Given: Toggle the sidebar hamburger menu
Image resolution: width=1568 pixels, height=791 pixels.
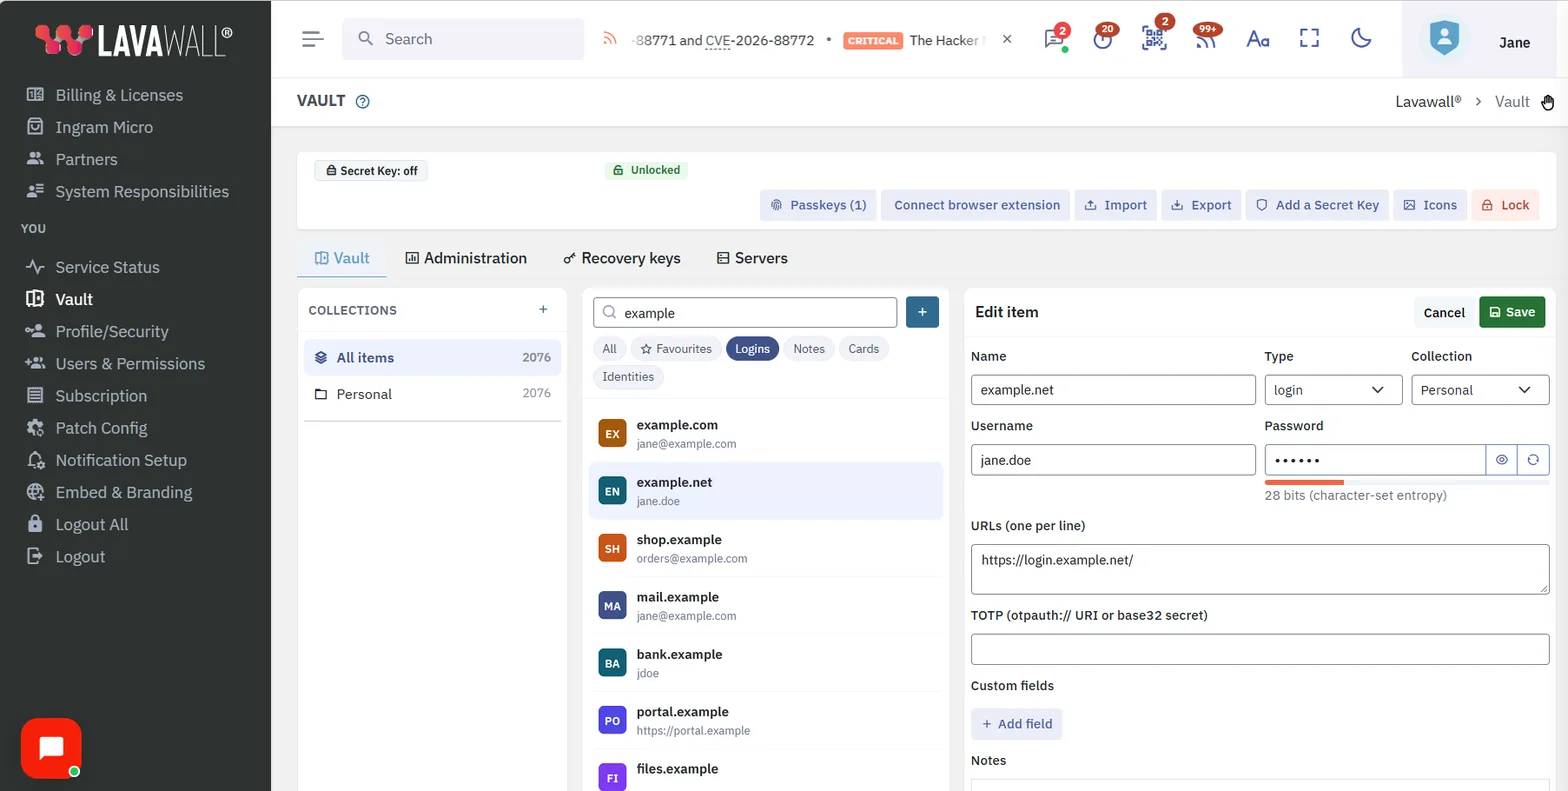Looking at the screenshot, I should click(313, 39).
